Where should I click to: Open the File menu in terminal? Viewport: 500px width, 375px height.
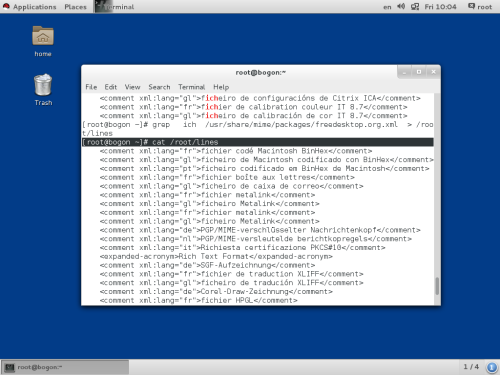(x=91, y=87)
